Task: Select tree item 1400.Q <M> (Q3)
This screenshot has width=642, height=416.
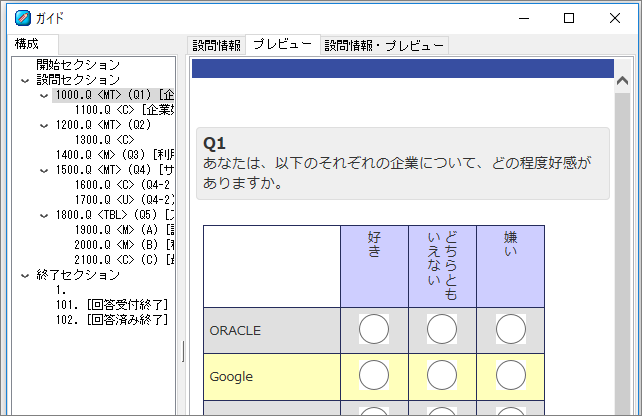Action: (115, 155)
